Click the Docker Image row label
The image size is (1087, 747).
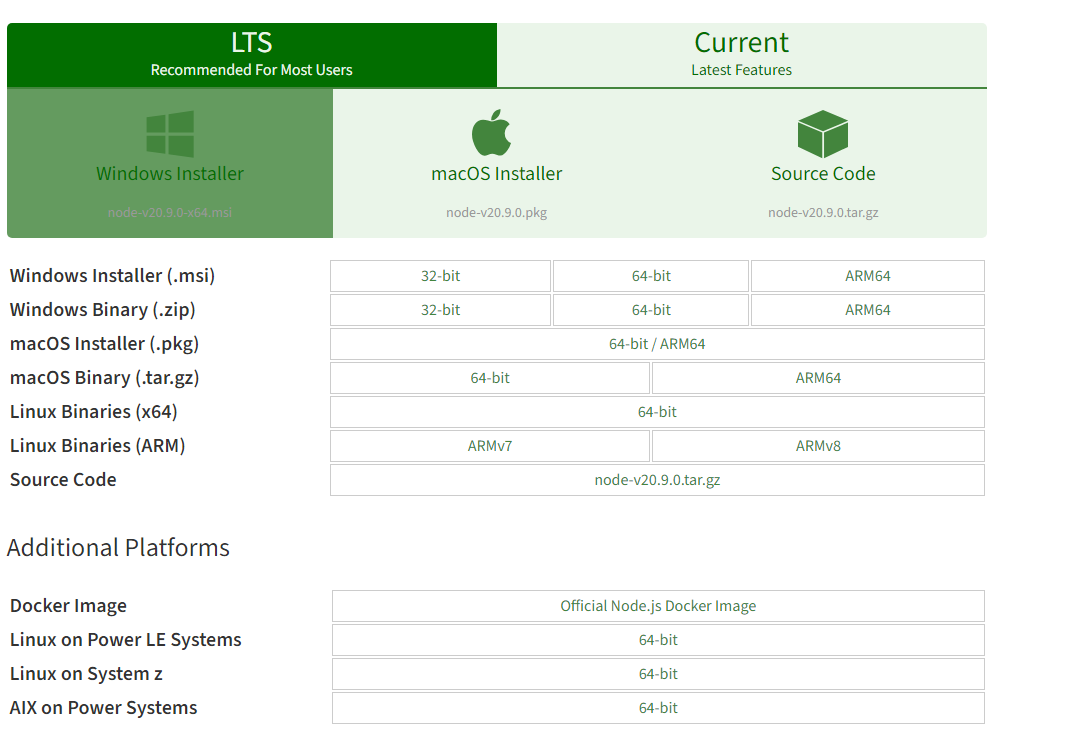point(68,606)
